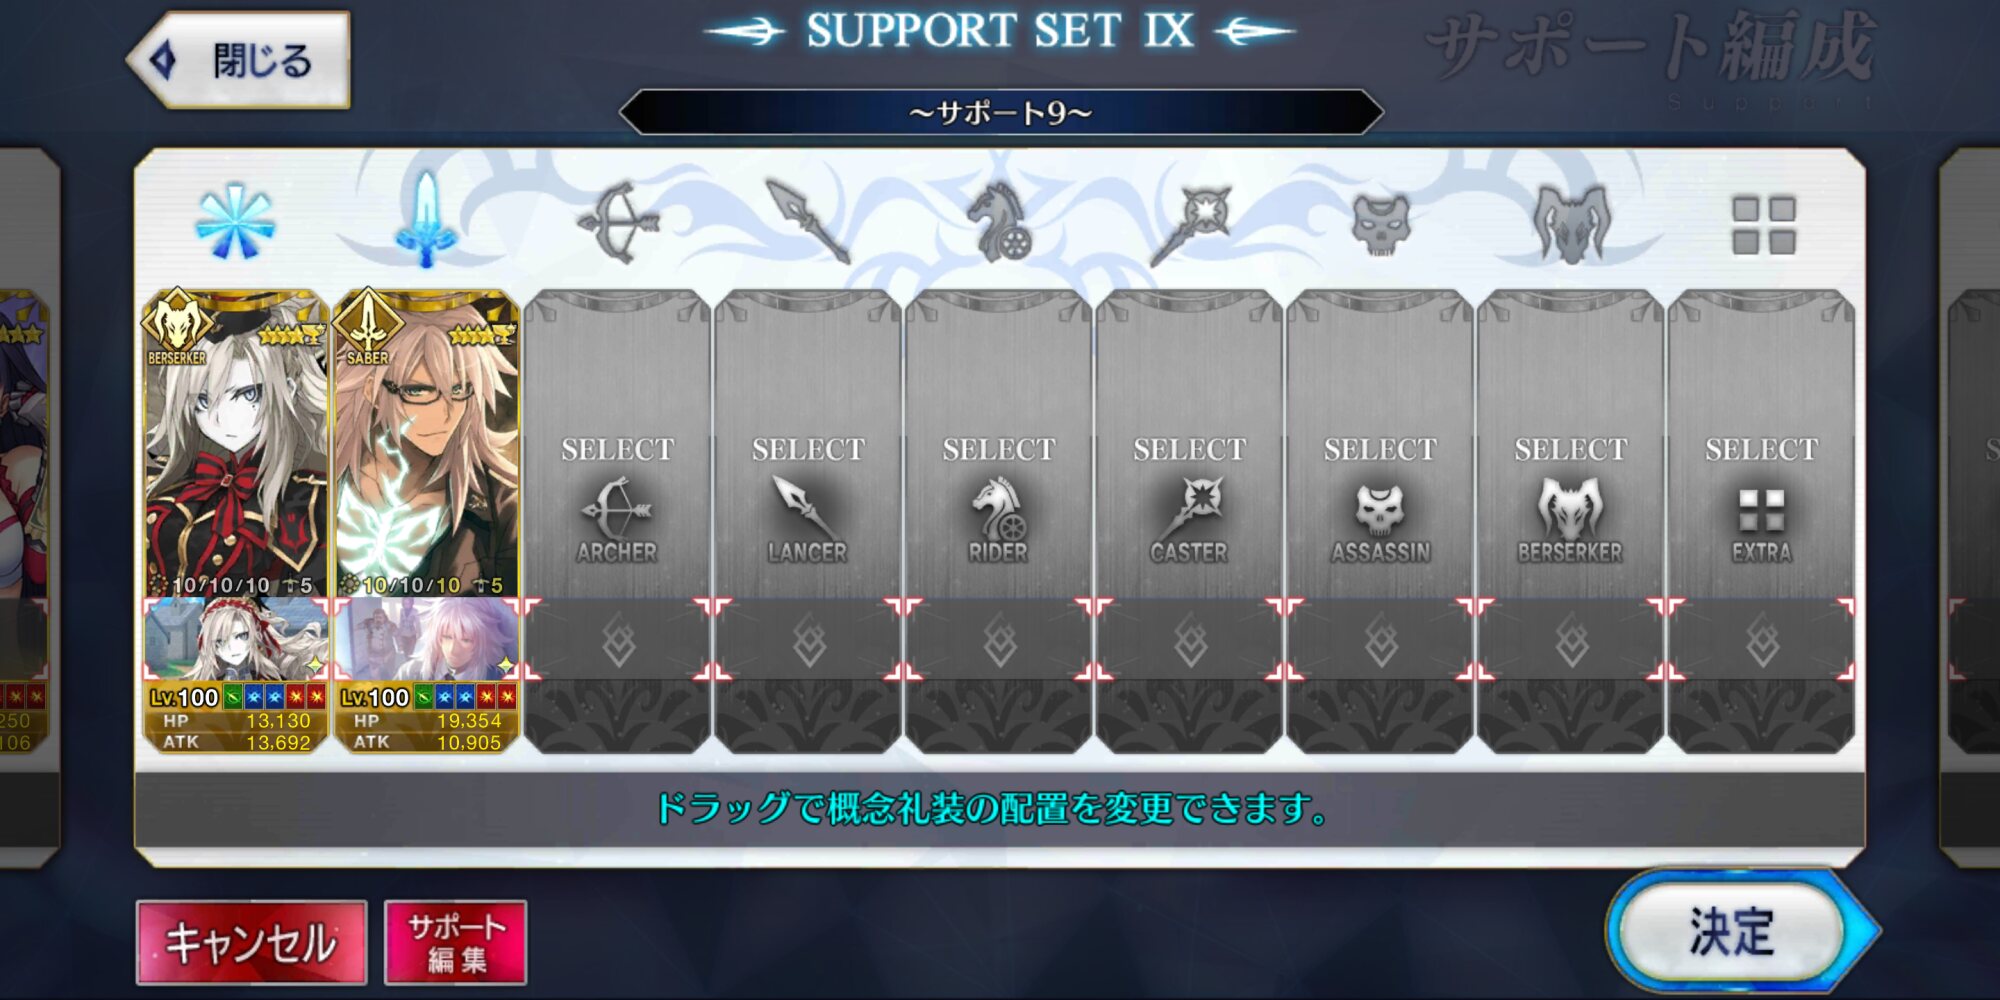Image resolution: width=2000 pixels, height=1000 pixels.
Task: Choose a servant for the empty ARCHER slot
Action: 617,445
